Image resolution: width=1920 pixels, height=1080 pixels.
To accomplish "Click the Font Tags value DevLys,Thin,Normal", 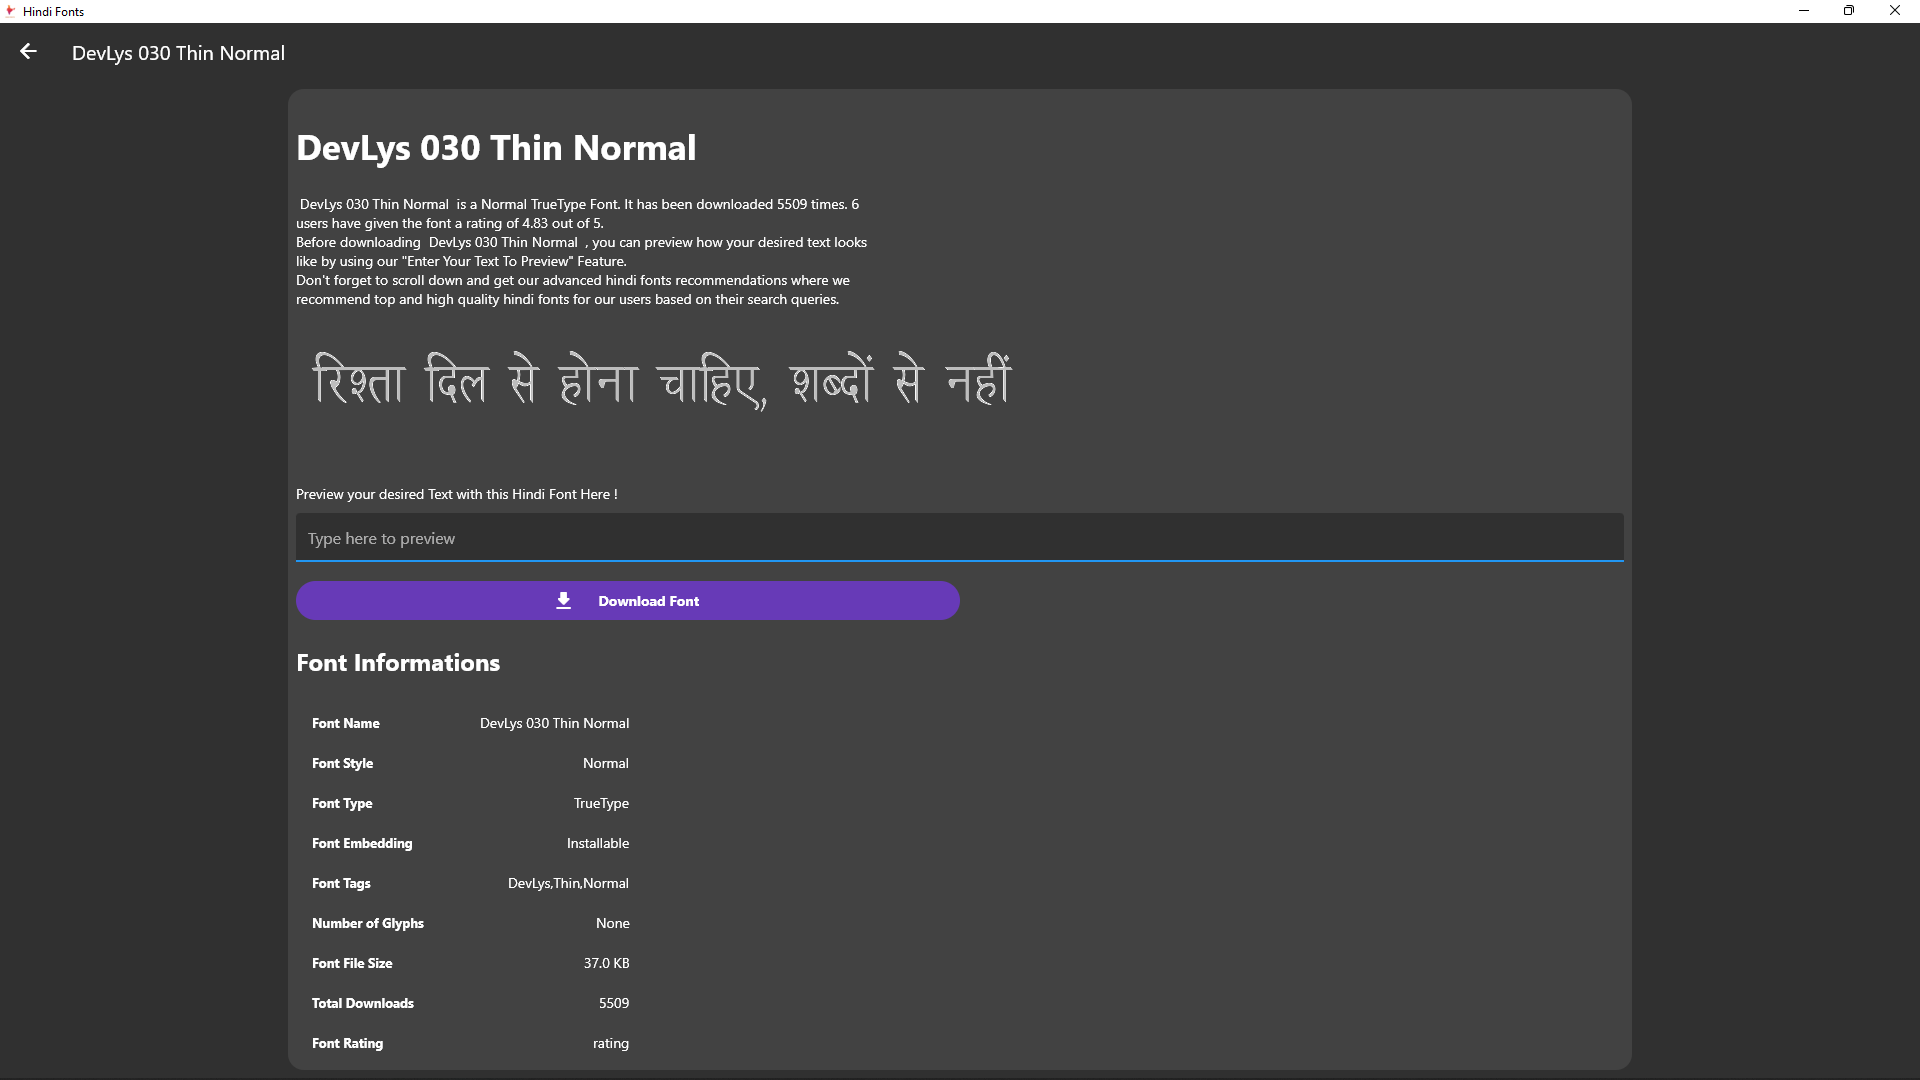I will 568,883.
